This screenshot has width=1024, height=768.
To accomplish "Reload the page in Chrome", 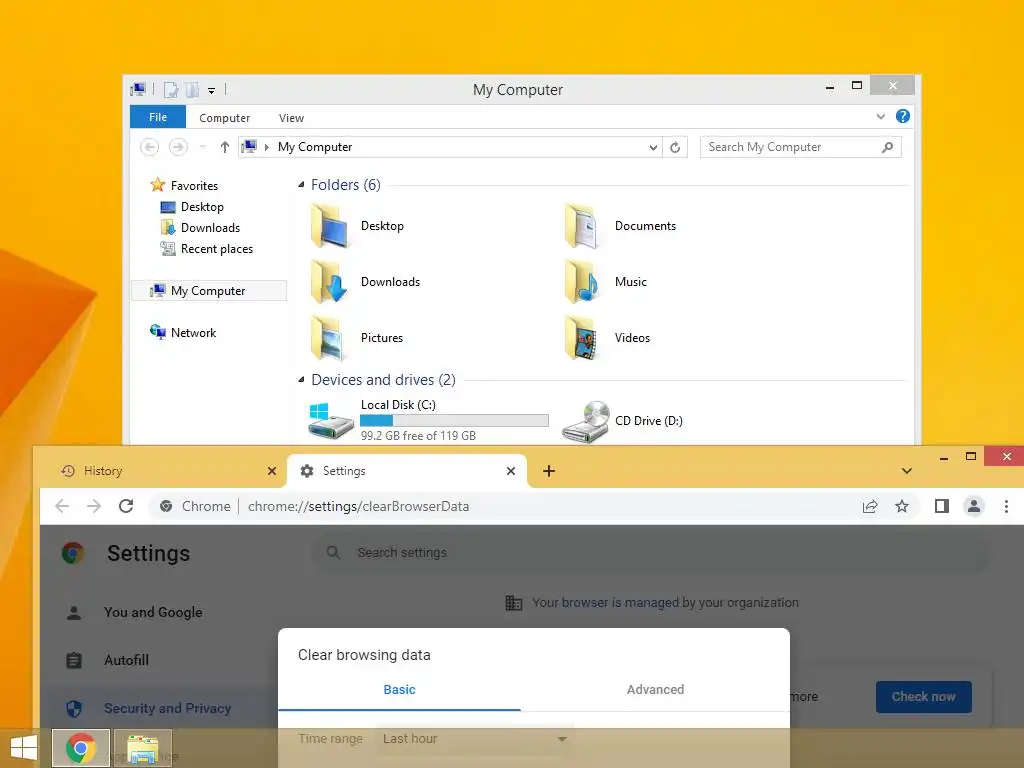I will [x=126, y=506].
